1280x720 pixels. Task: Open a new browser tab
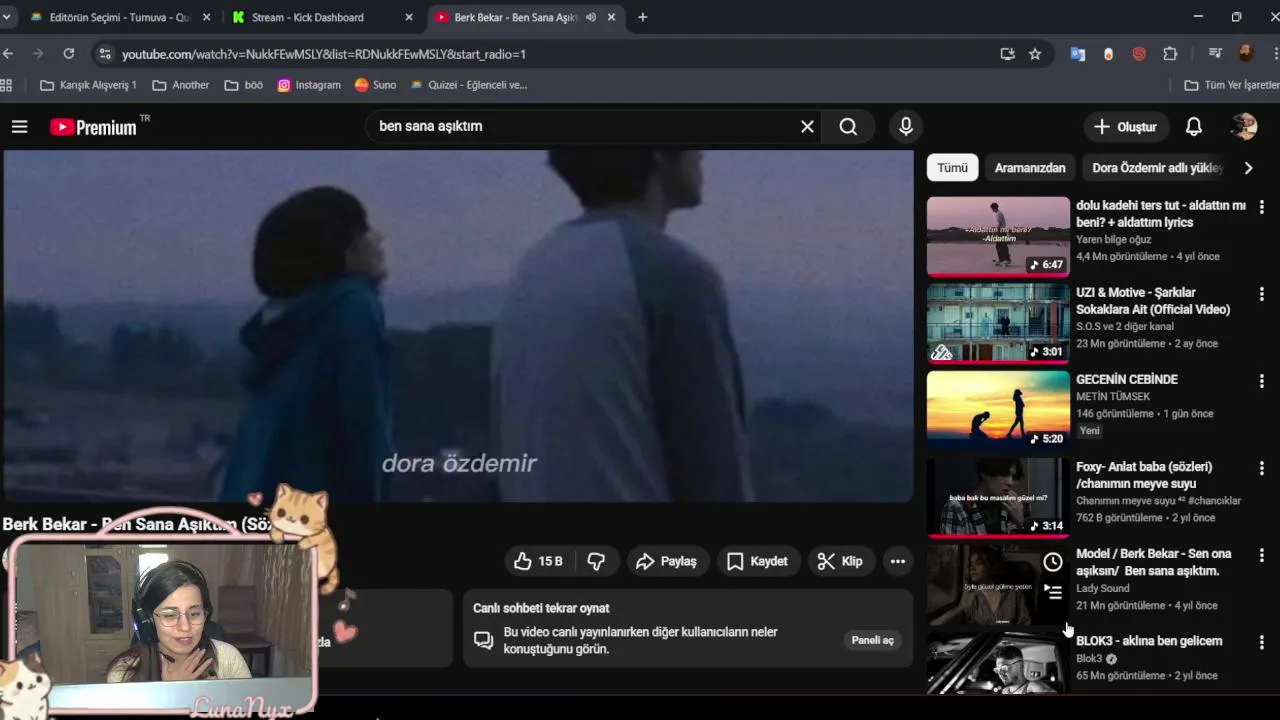(x=642, y=17)
